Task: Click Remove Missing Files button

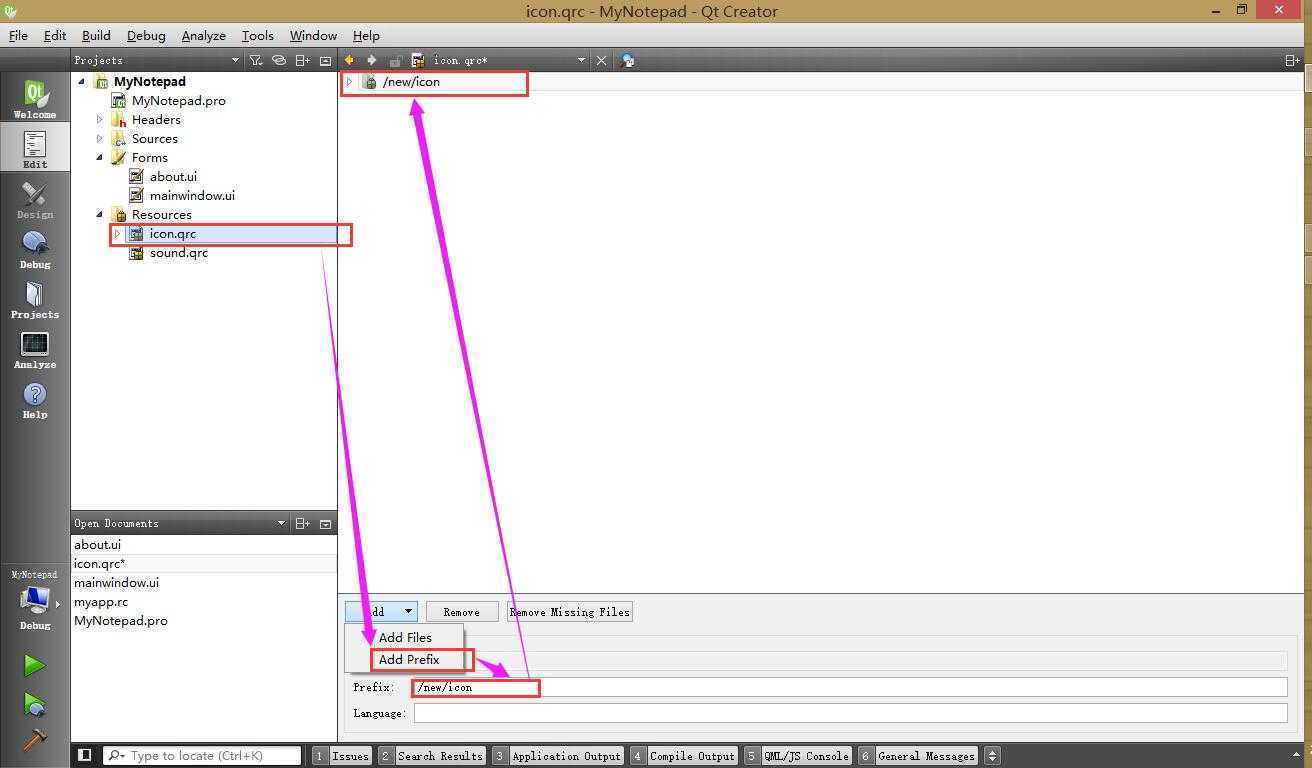Action: pos(569,611)
